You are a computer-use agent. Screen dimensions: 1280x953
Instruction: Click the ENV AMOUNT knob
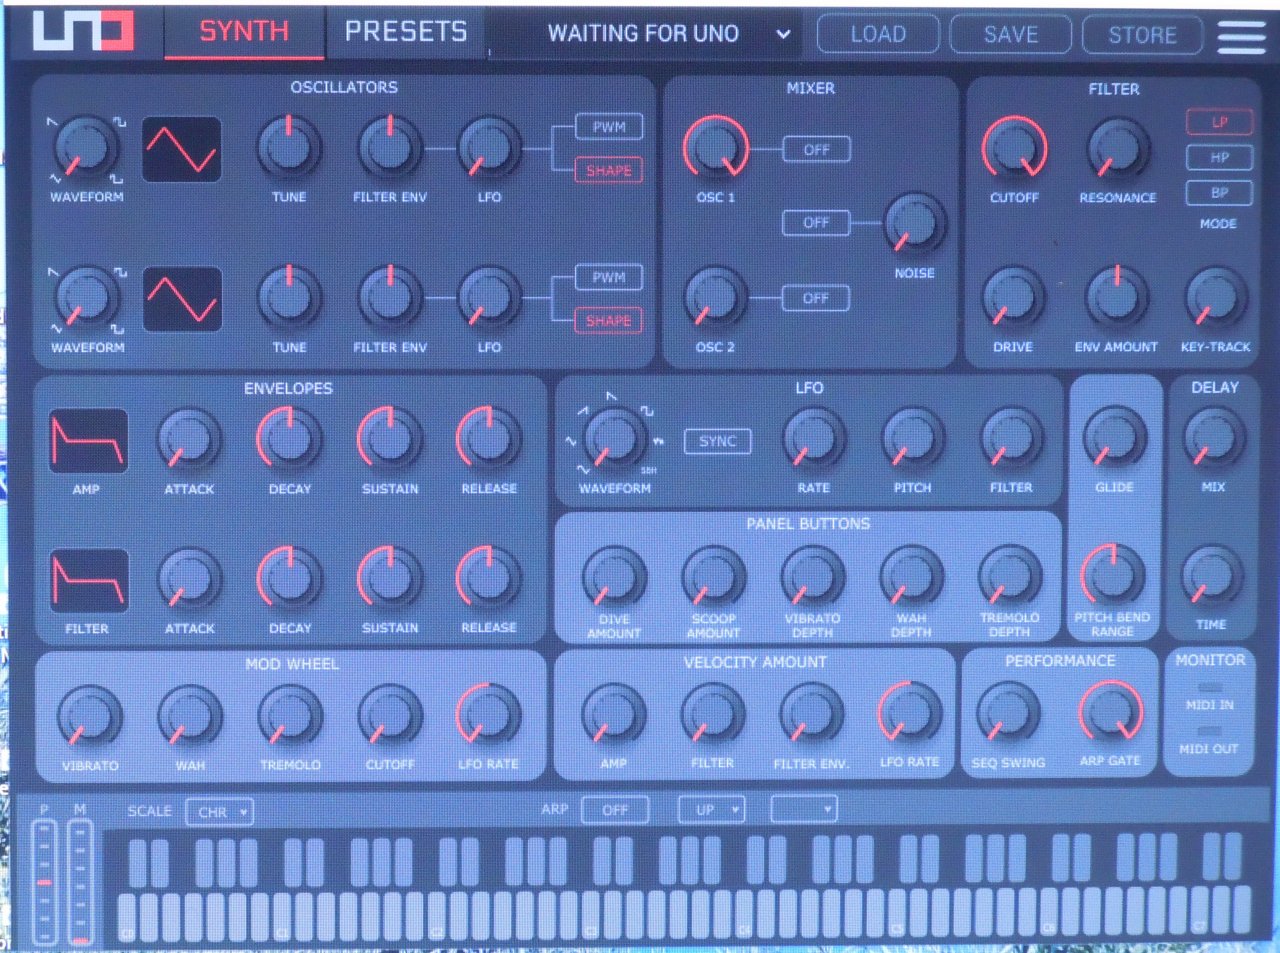point(1116,297)
